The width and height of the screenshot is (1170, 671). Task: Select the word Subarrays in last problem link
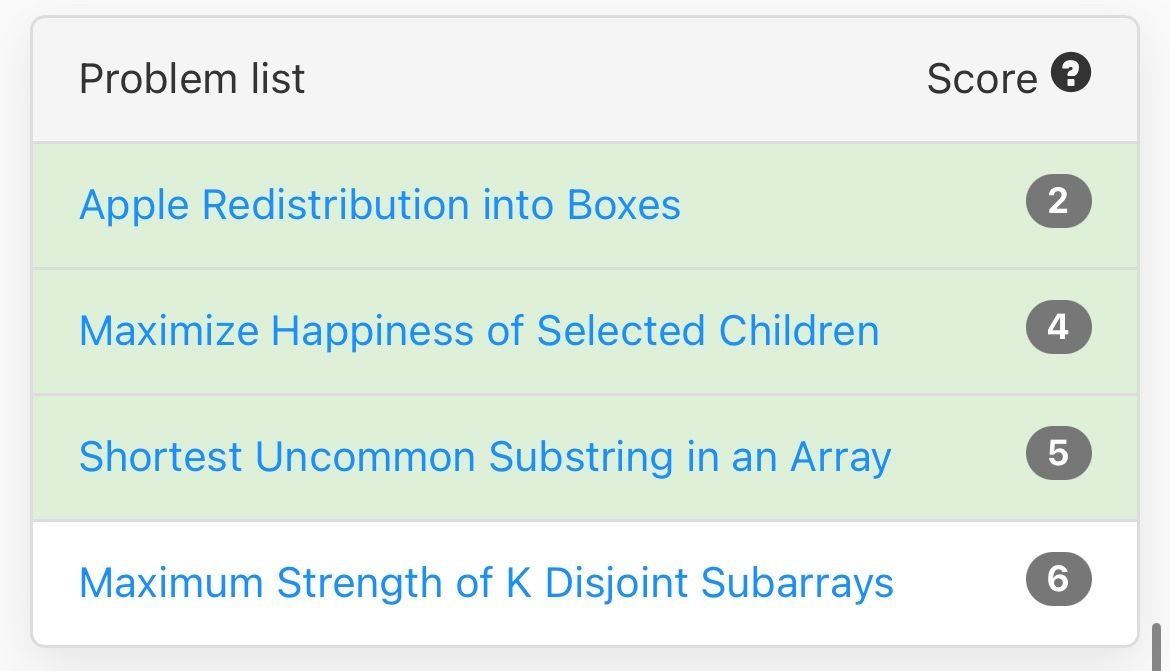[x=797, y=583]
